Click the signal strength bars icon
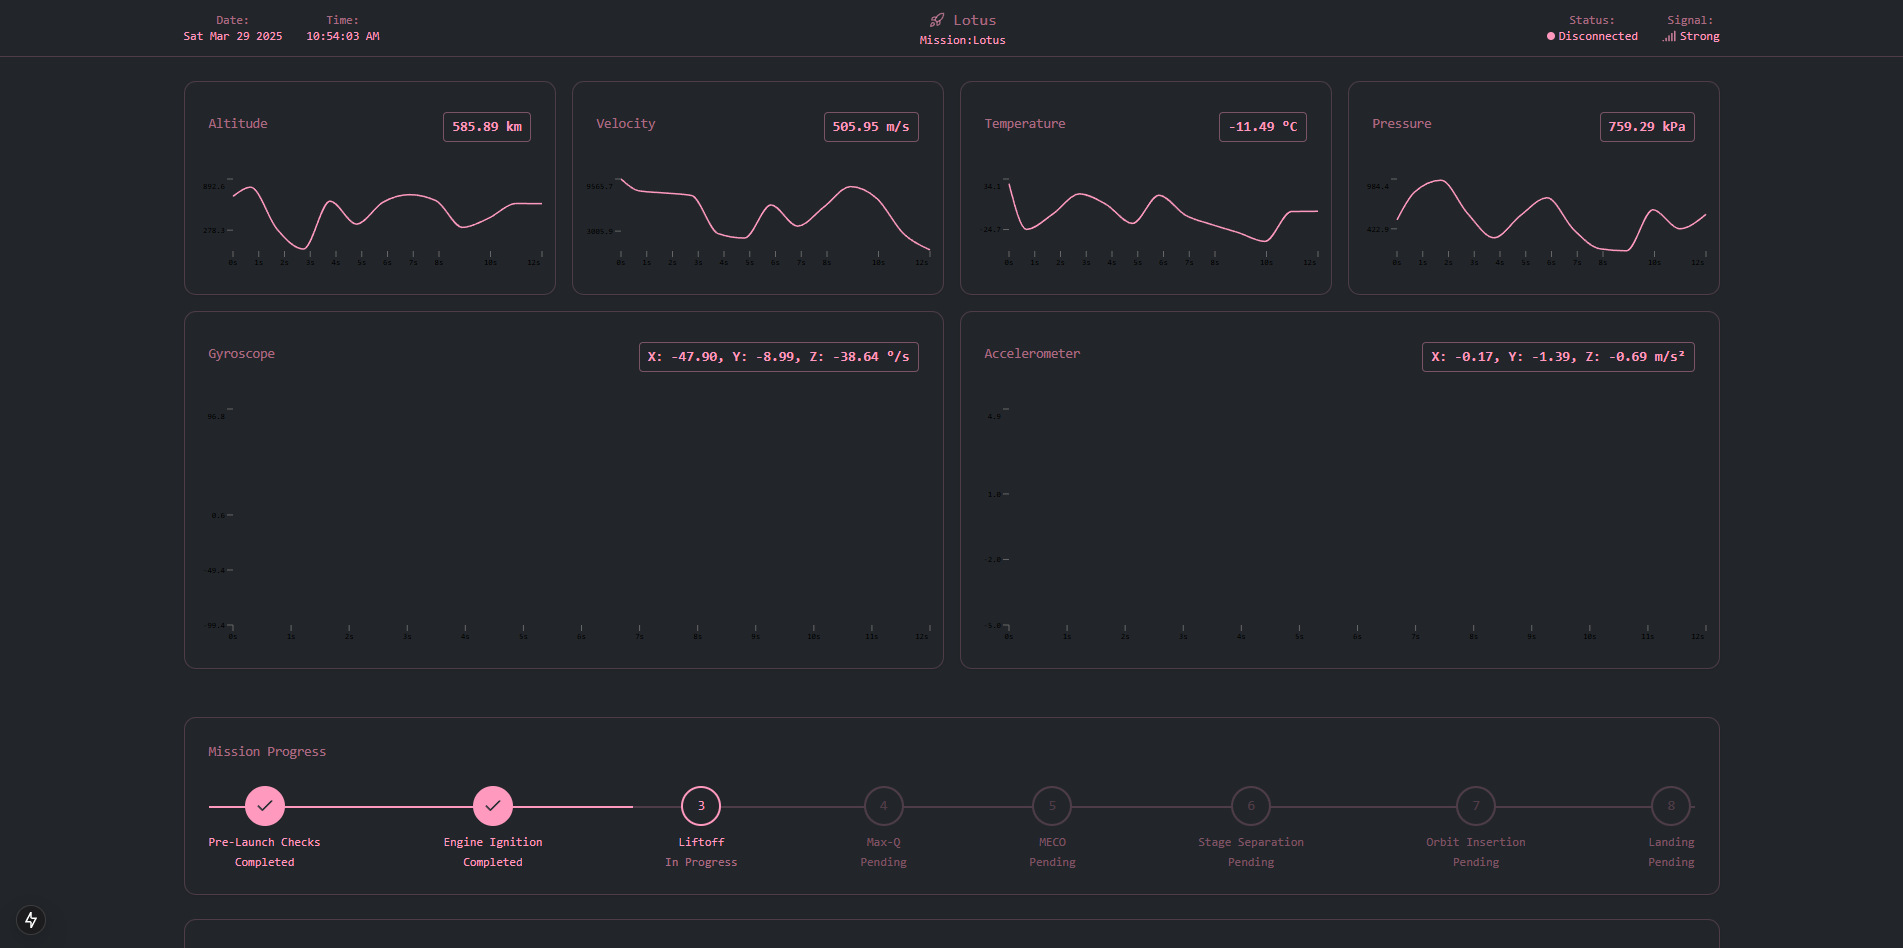 [1669, 36]
